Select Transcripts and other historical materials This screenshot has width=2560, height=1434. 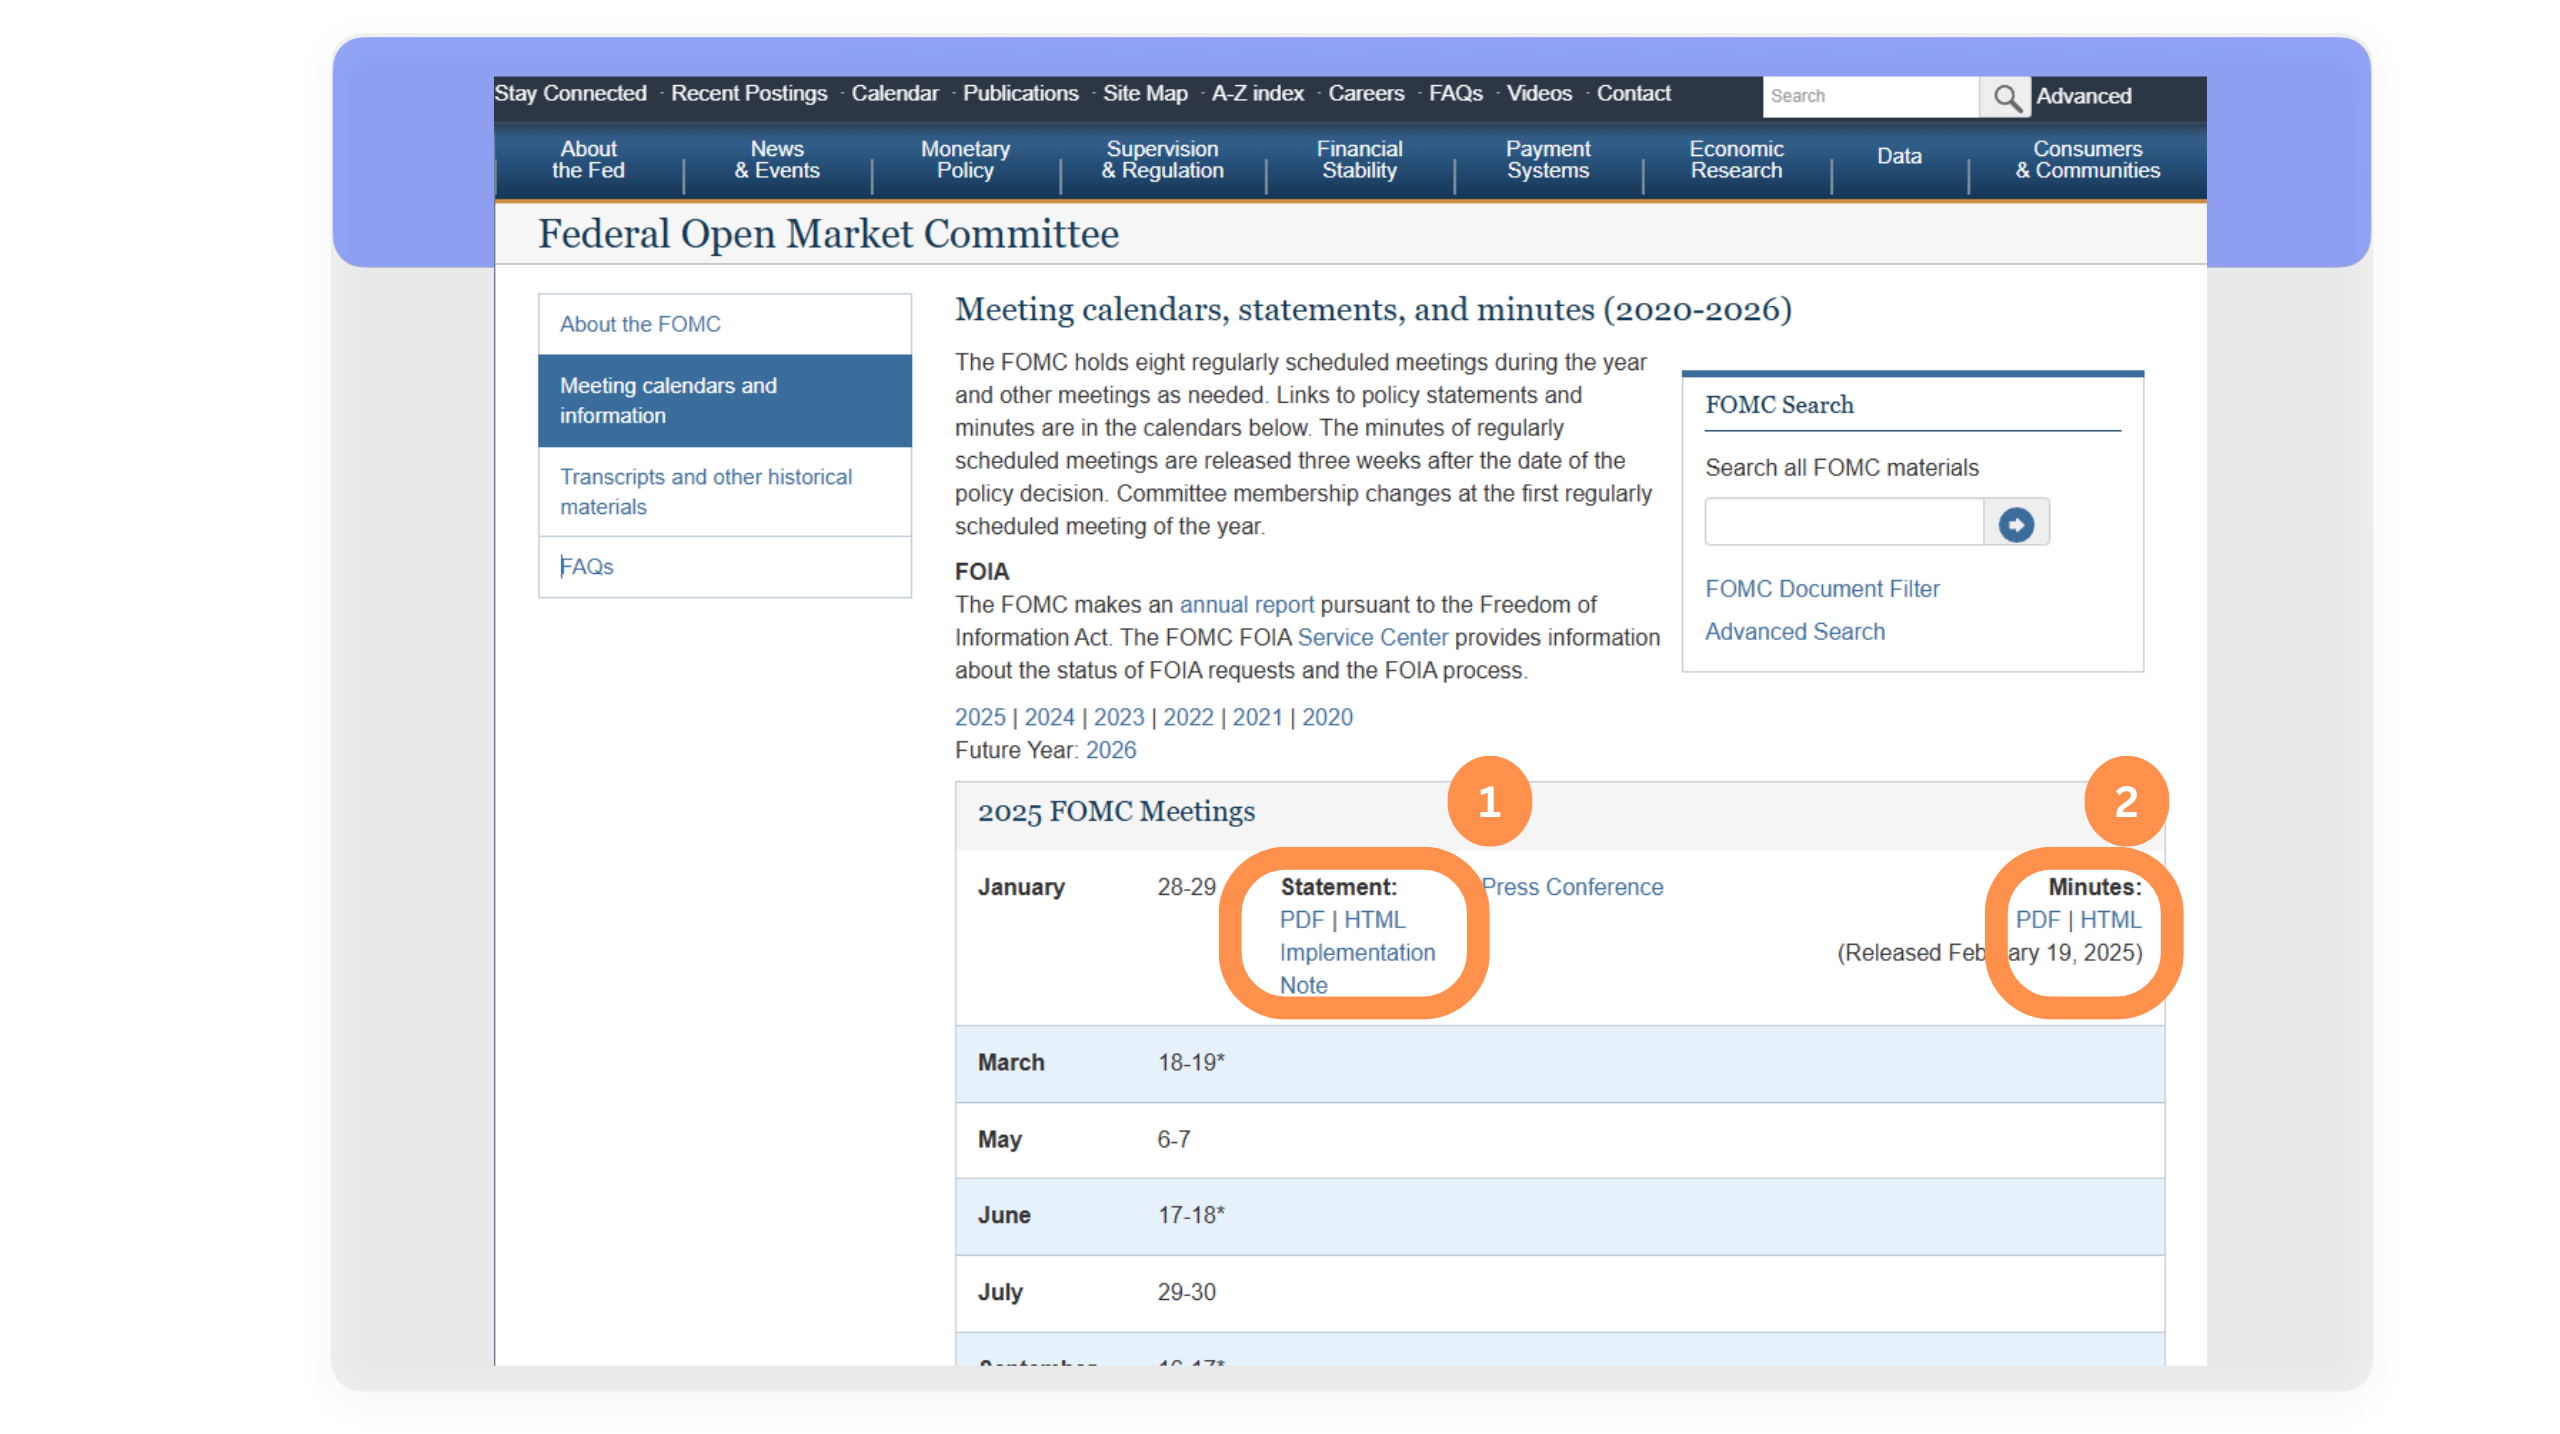click(x=725, y=492)
